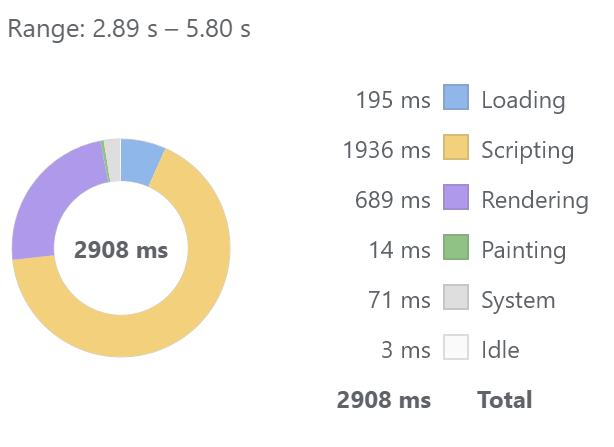Click the bold Total label

point(505,400)
